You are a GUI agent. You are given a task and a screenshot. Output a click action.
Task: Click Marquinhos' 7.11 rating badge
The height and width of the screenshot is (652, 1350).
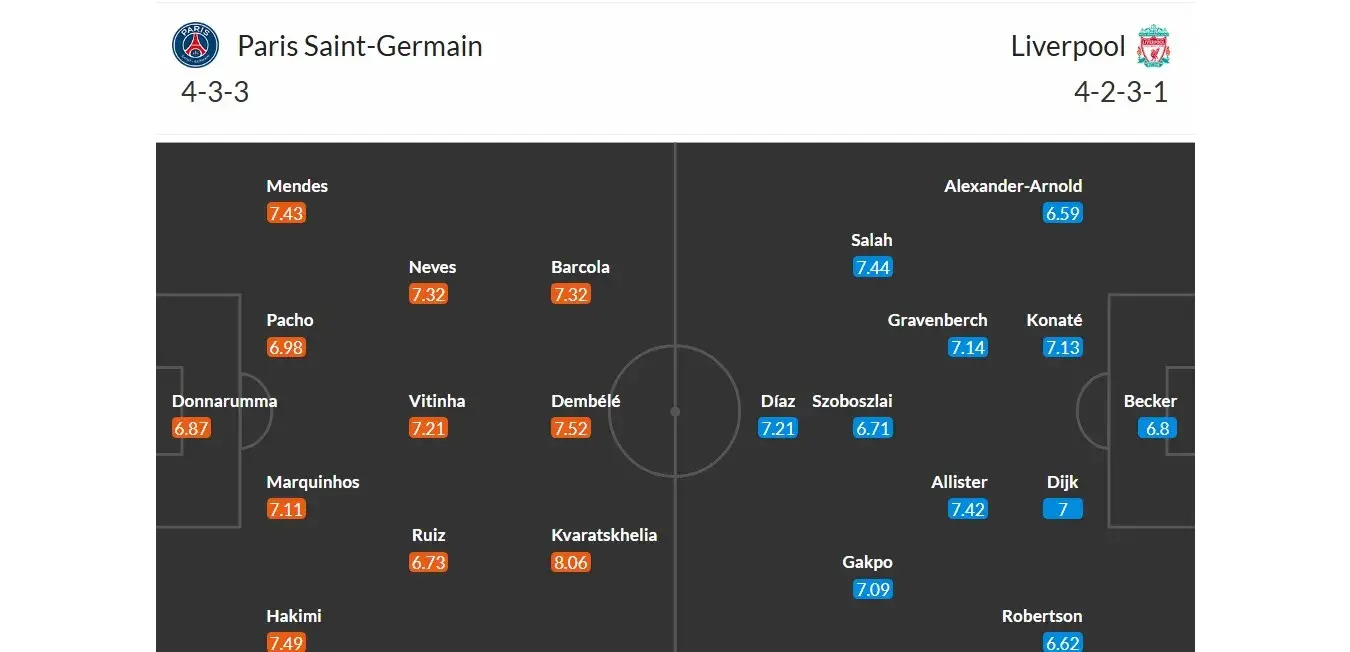coord(286,509)
